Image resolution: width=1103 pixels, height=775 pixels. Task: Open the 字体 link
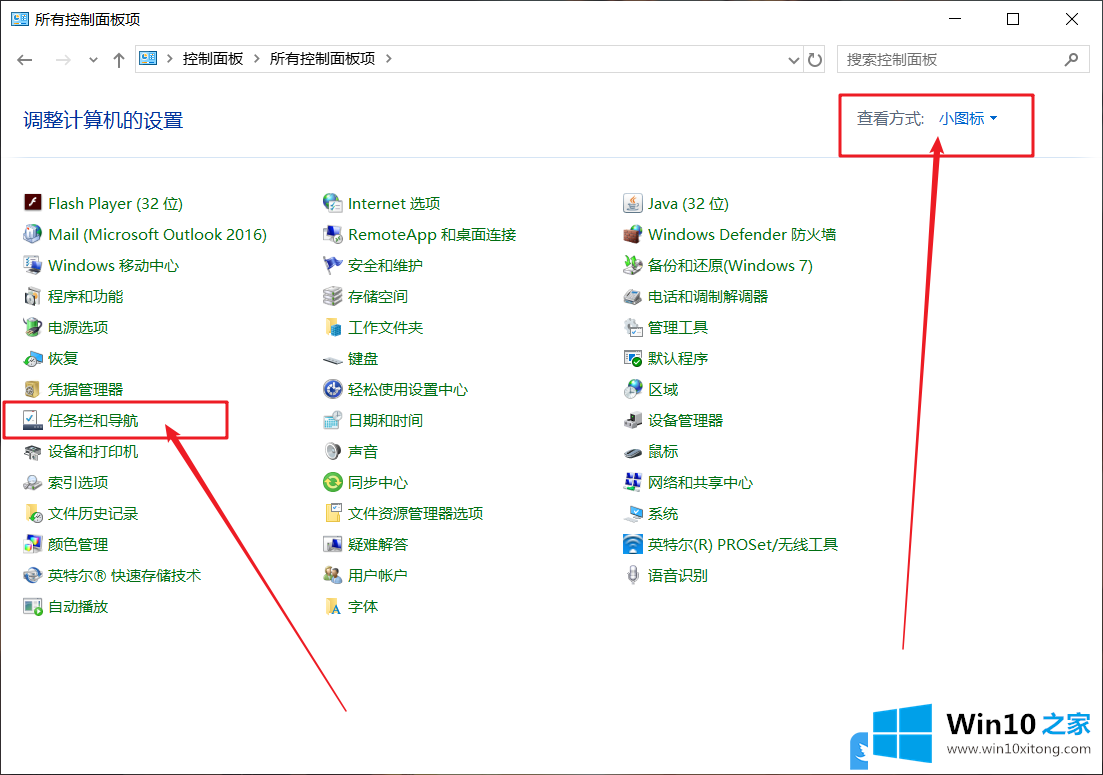[x=363, y=606]
